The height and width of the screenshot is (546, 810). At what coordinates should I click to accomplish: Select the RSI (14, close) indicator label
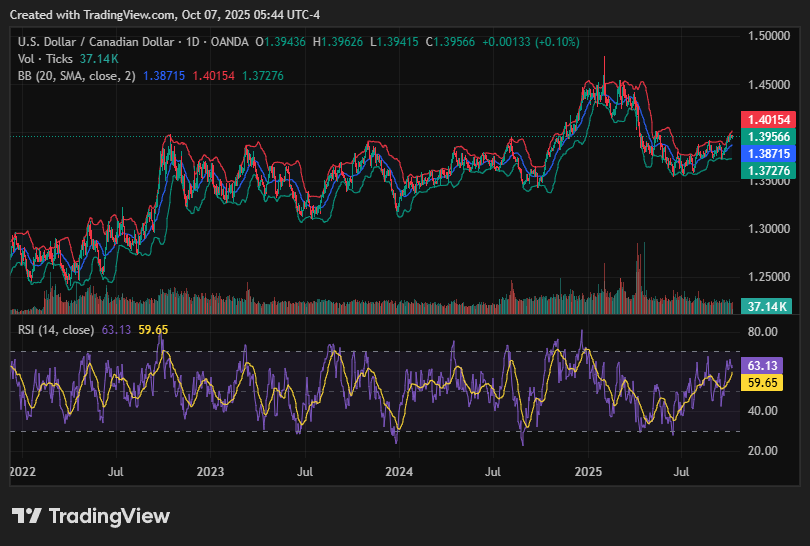[56, 329]
